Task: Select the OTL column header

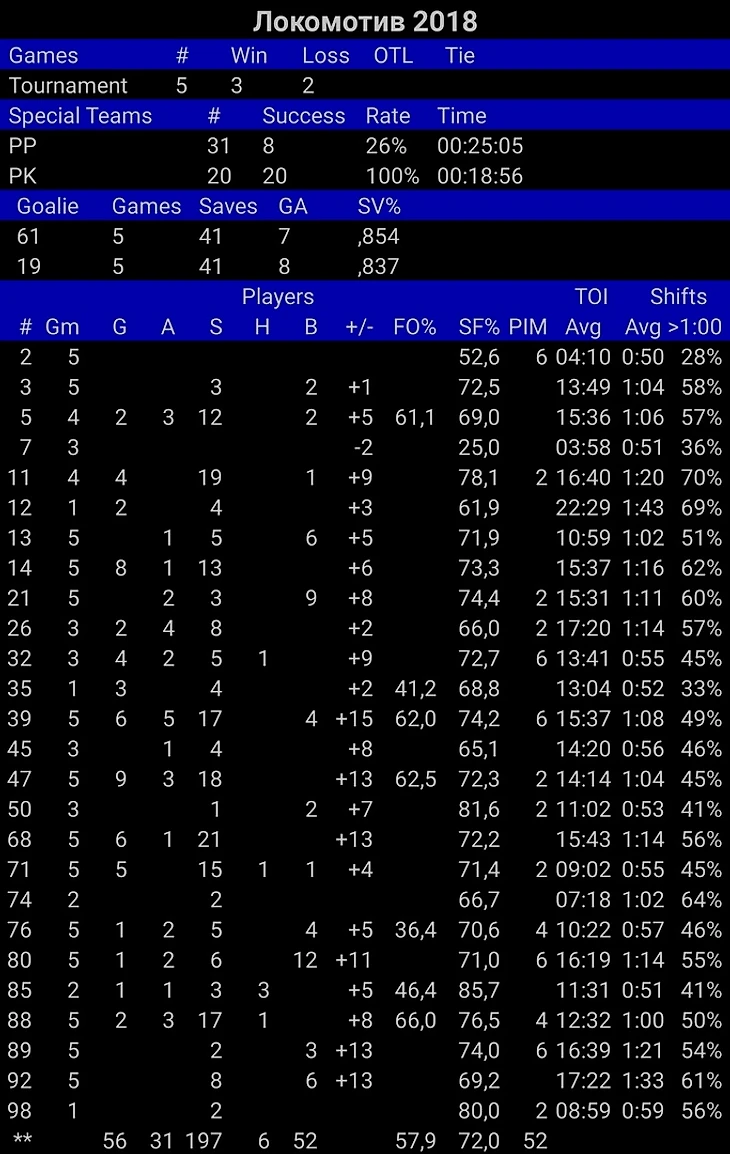Action: [x=393, y=55]
